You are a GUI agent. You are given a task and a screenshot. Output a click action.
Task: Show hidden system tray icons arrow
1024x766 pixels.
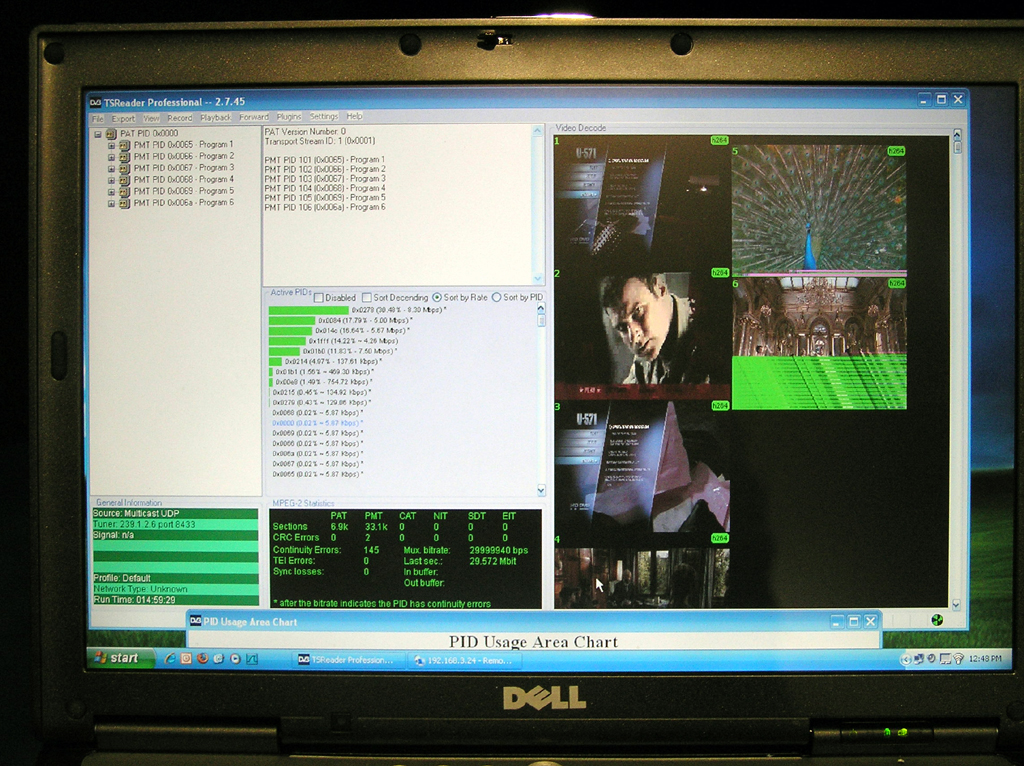tap(906, 660)
